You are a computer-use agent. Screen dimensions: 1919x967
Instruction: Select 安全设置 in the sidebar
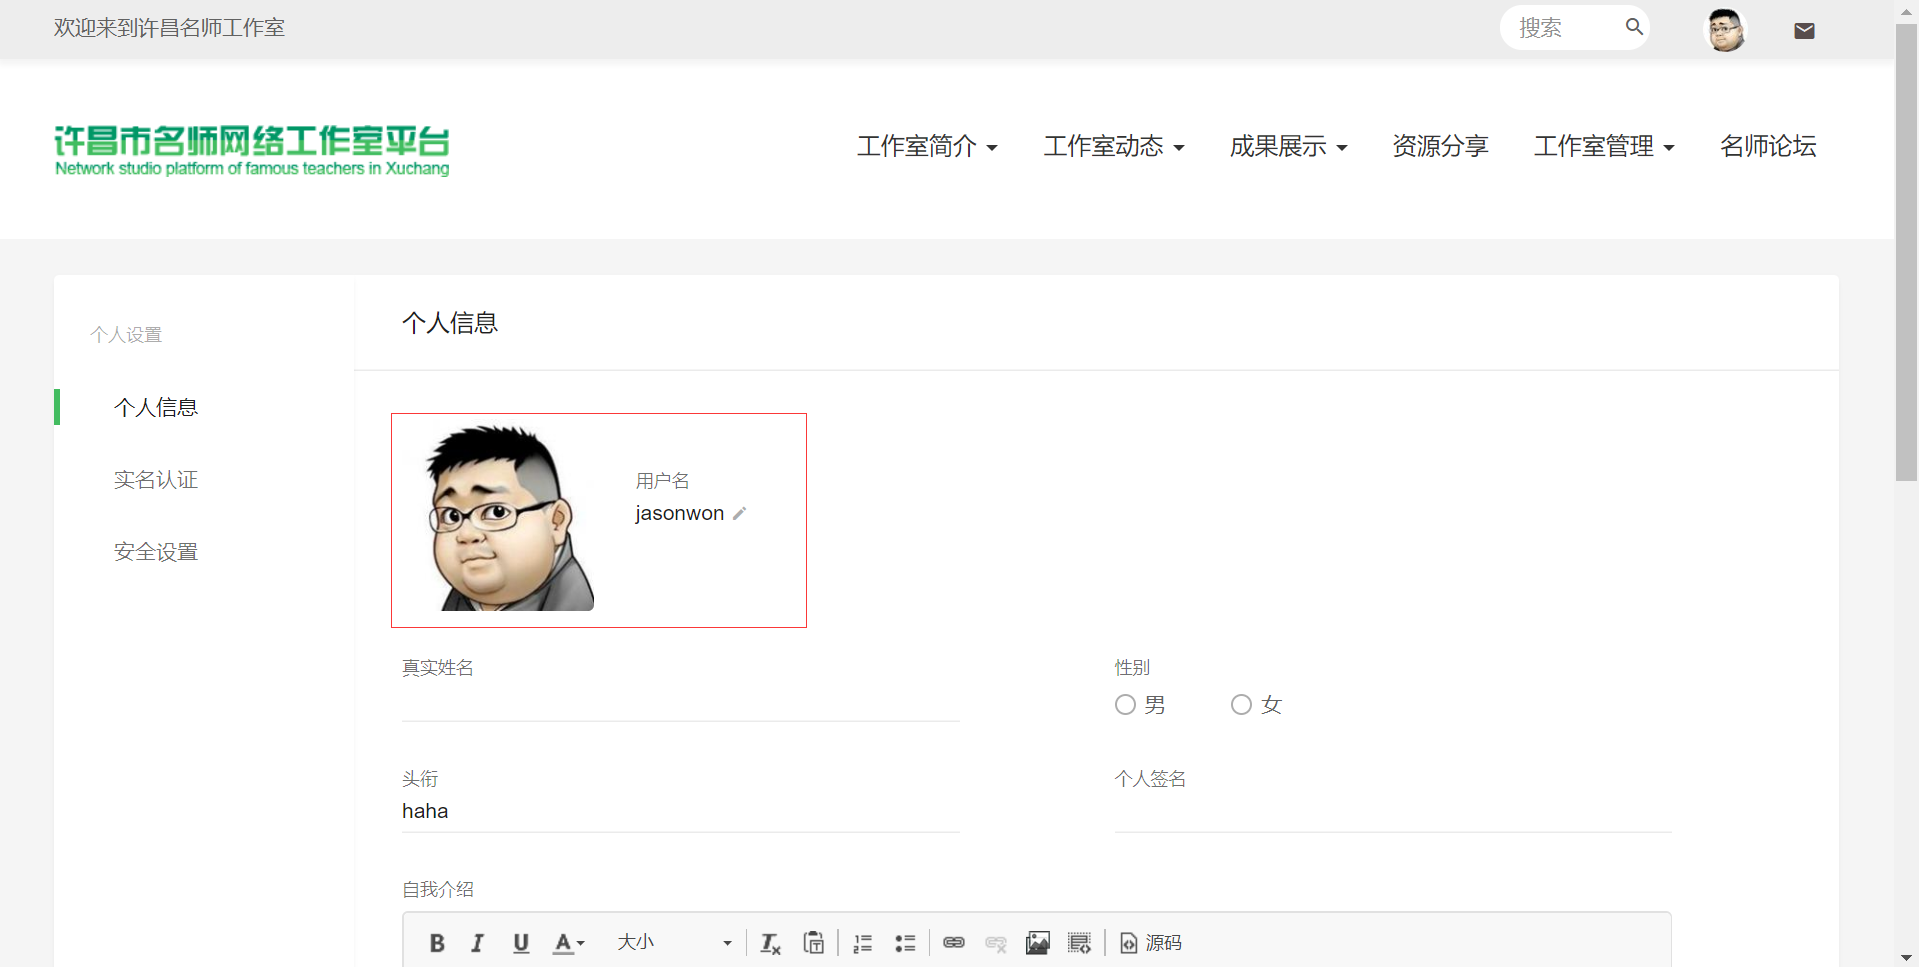156,552
